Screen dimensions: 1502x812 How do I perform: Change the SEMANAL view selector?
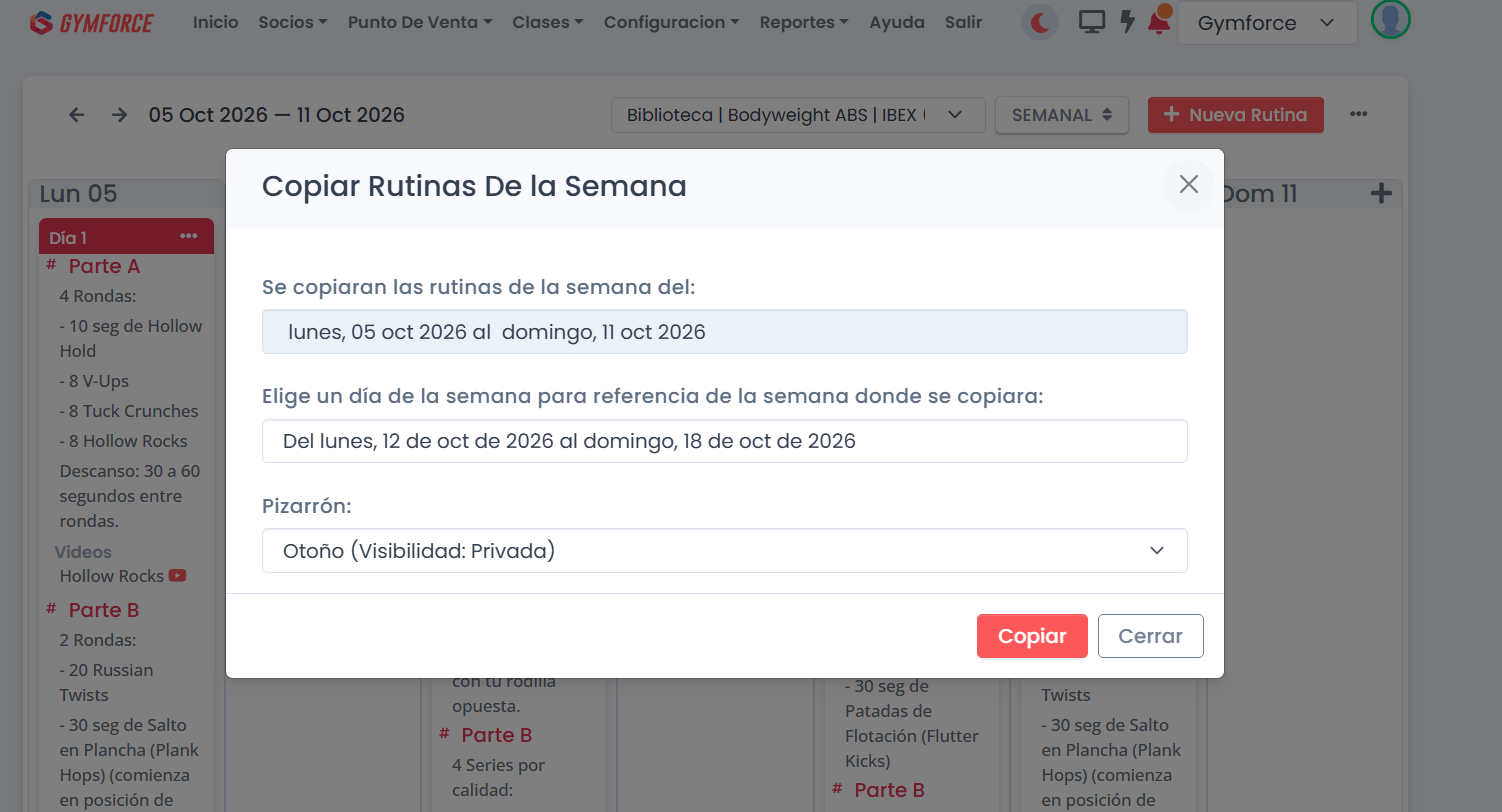(x=1062, y=115)
